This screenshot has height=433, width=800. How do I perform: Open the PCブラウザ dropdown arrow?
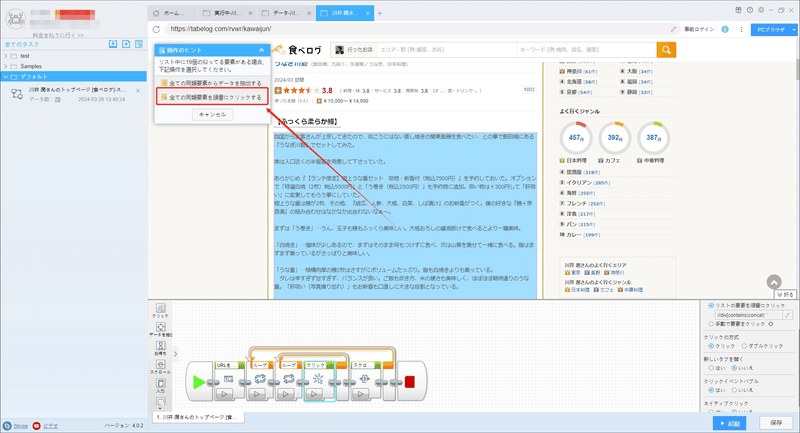click(x=794, y=30)
